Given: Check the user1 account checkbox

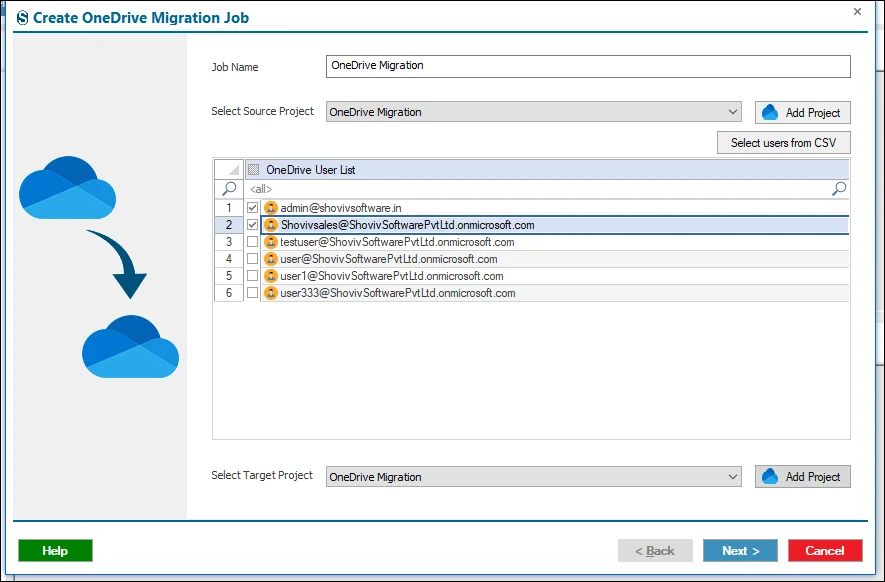Looking at the screenshot, I should (252, 275).
